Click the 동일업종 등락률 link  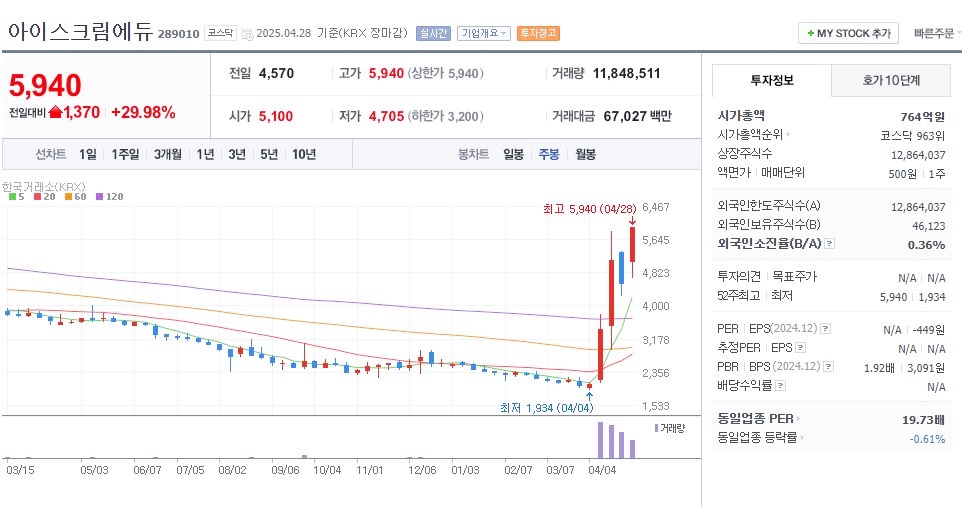(757, 438)
